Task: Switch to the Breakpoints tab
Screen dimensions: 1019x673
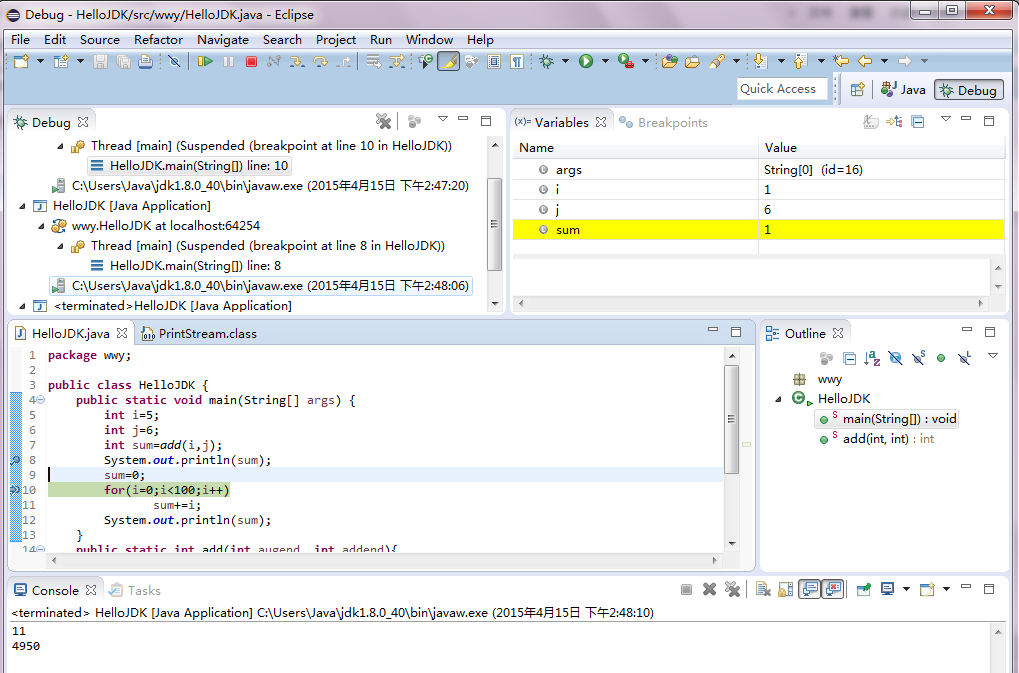Action: pos(664,123)
